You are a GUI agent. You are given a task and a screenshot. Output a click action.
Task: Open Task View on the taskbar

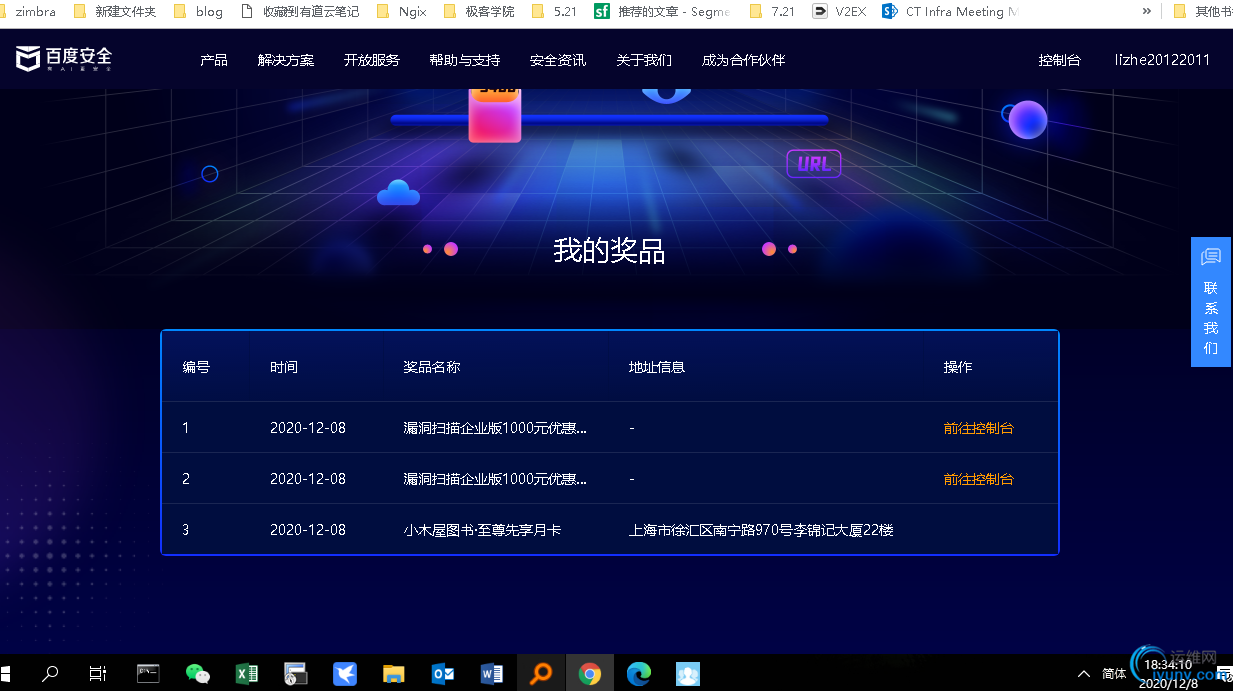click(98, 673)
